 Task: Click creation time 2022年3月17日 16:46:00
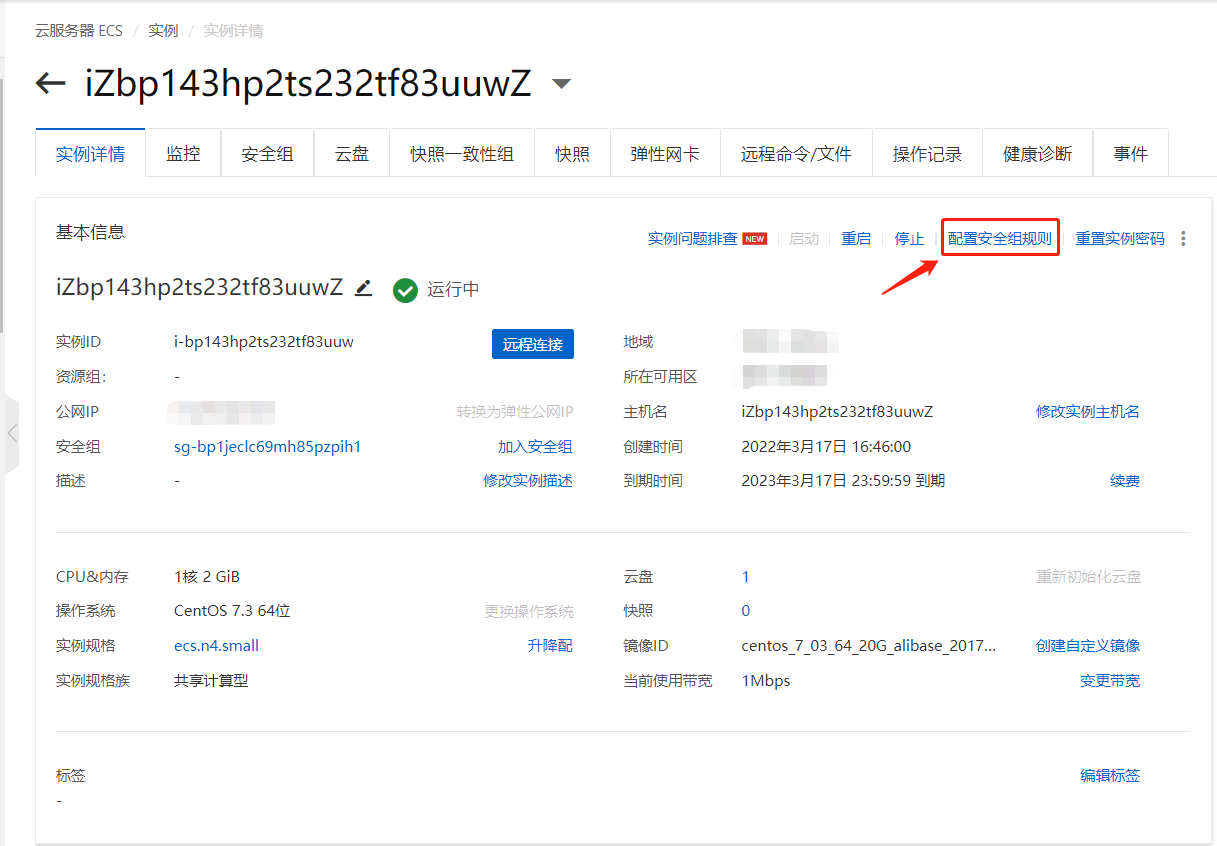coord(826,447)
